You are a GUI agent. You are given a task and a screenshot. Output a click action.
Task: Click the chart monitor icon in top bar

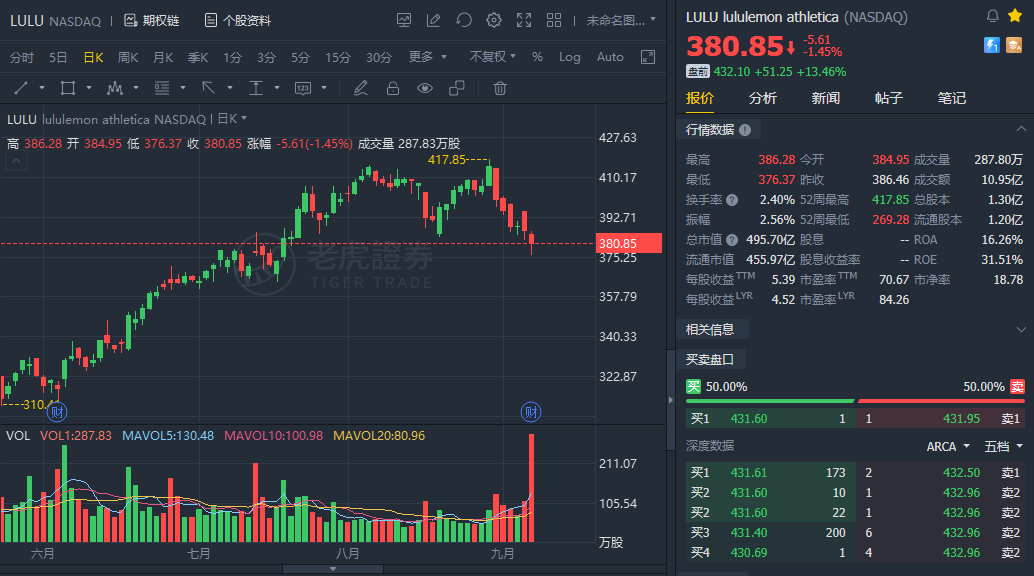404,20
